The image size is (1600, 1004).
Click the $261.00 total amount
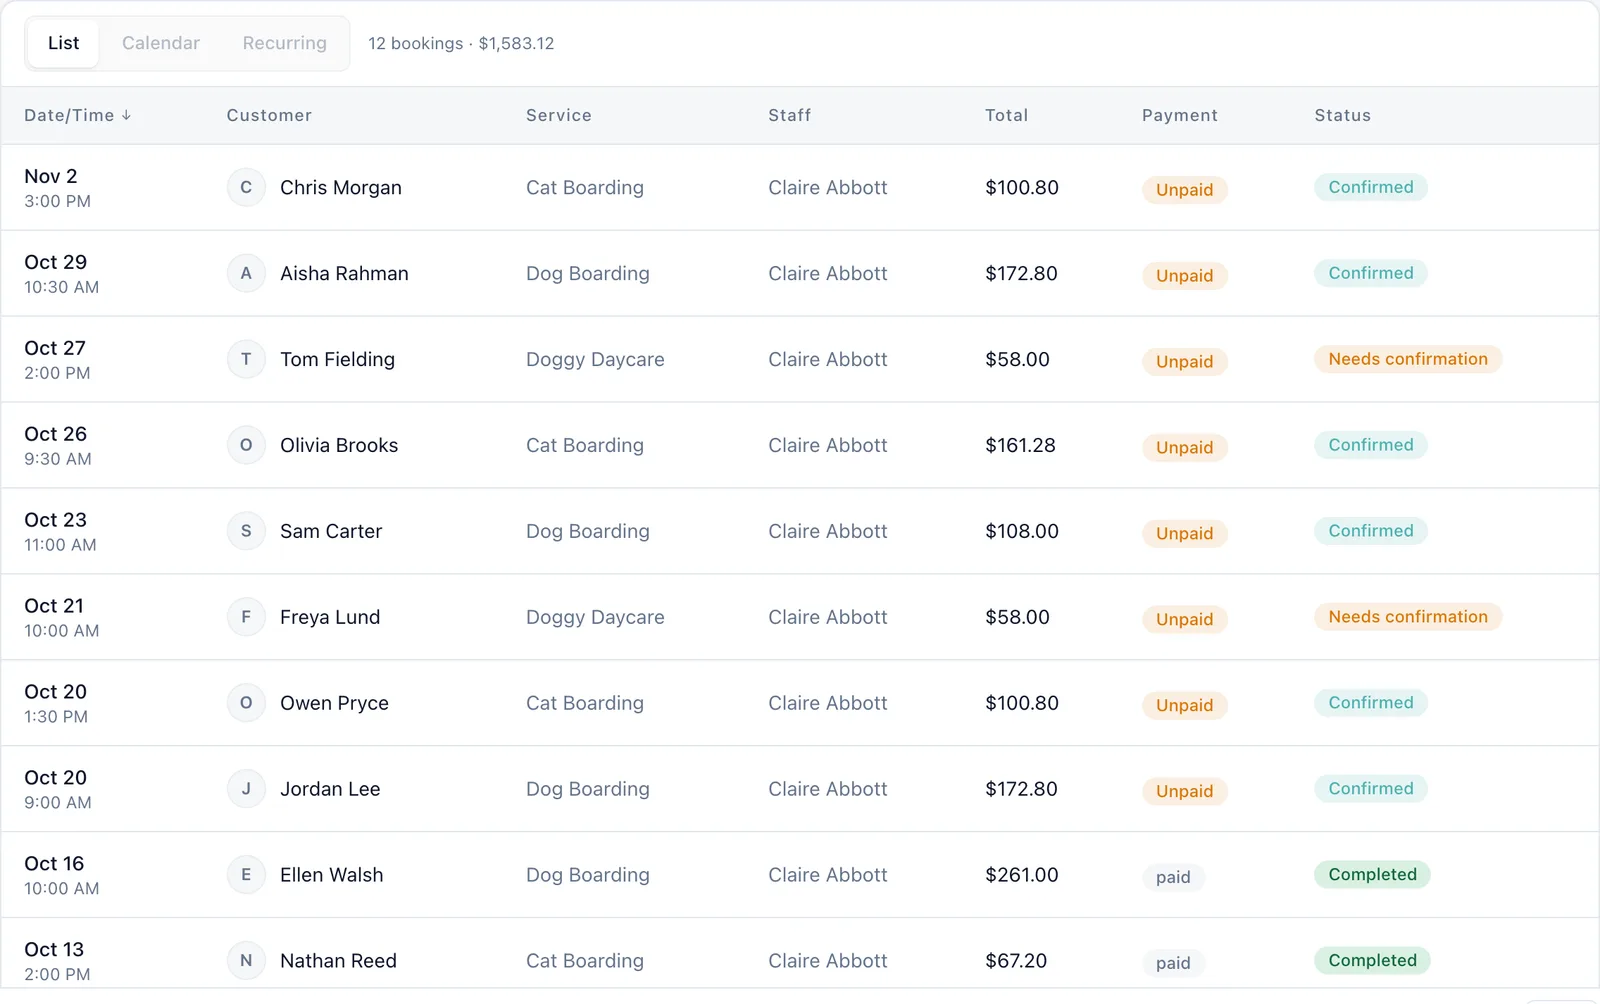[x=1022, y=875]
